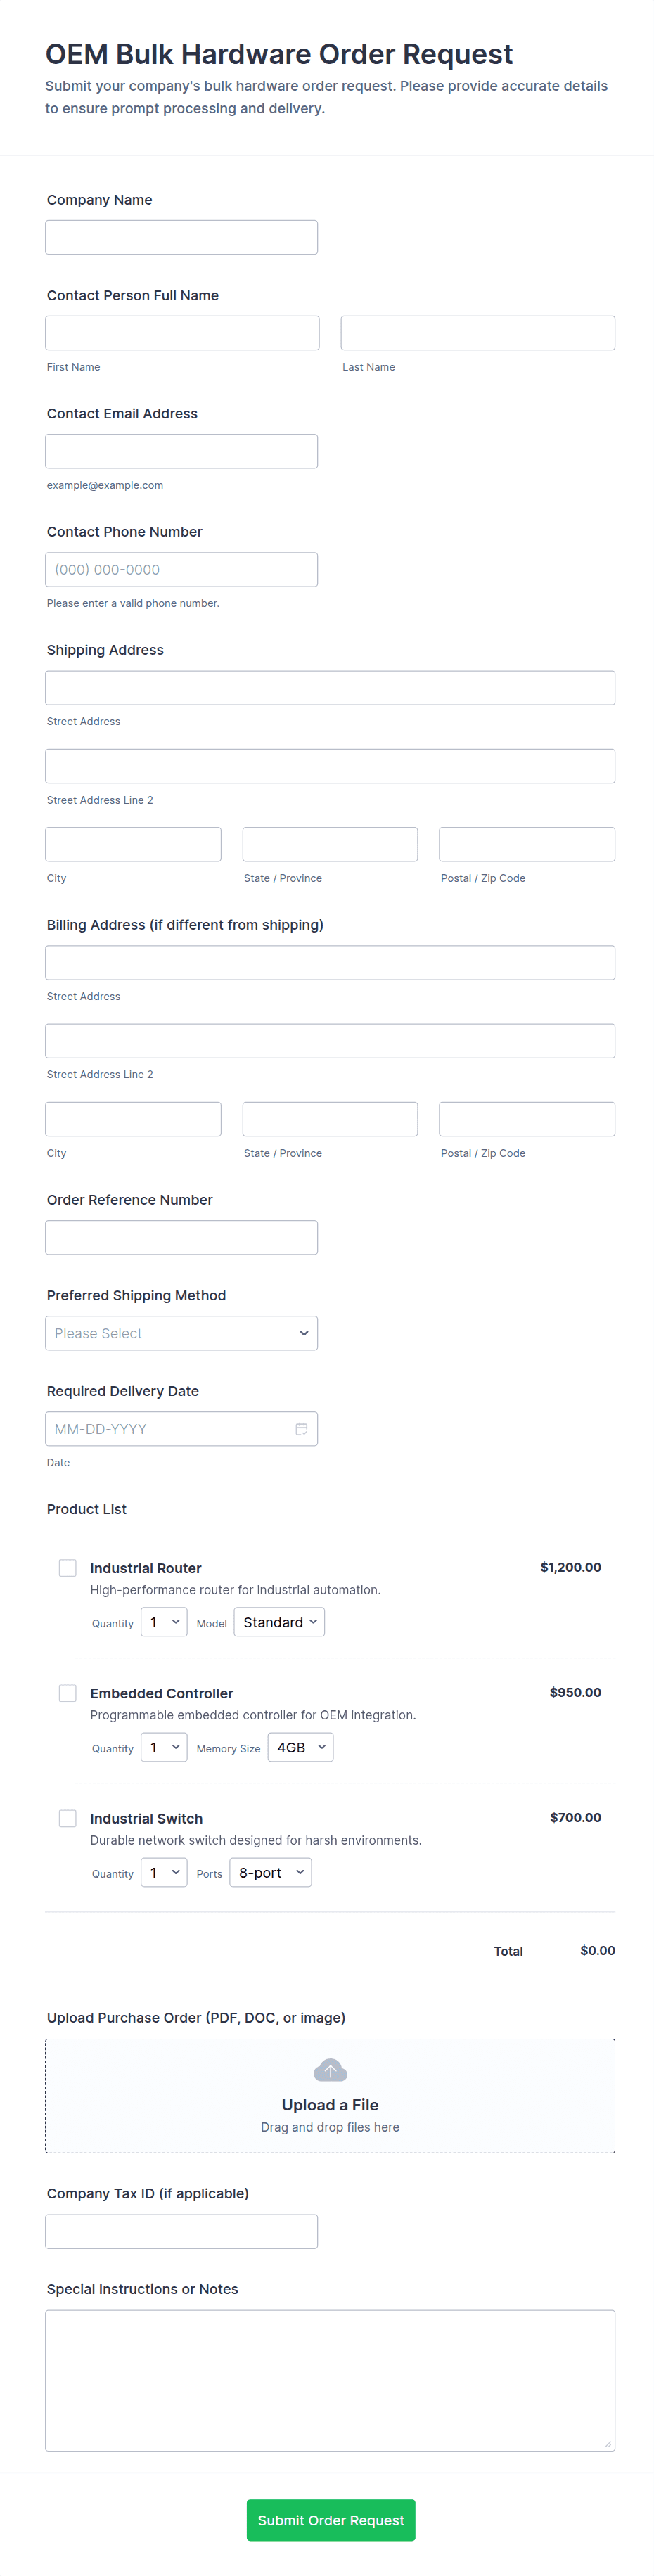The width and height of the screenshot is (654, 2576).
Task: Open the Embedded Controller Memory Size dropdown
Action: coord(300,1747)
